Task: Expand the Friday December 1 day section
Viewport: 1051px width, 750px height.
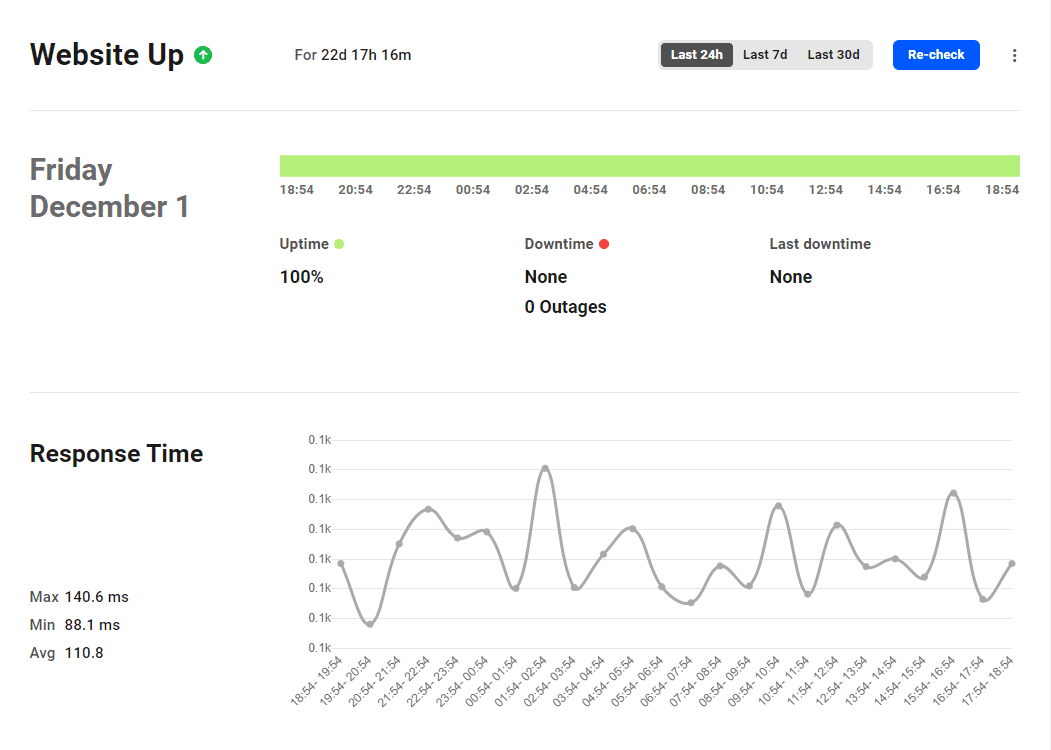Action: 109,188
